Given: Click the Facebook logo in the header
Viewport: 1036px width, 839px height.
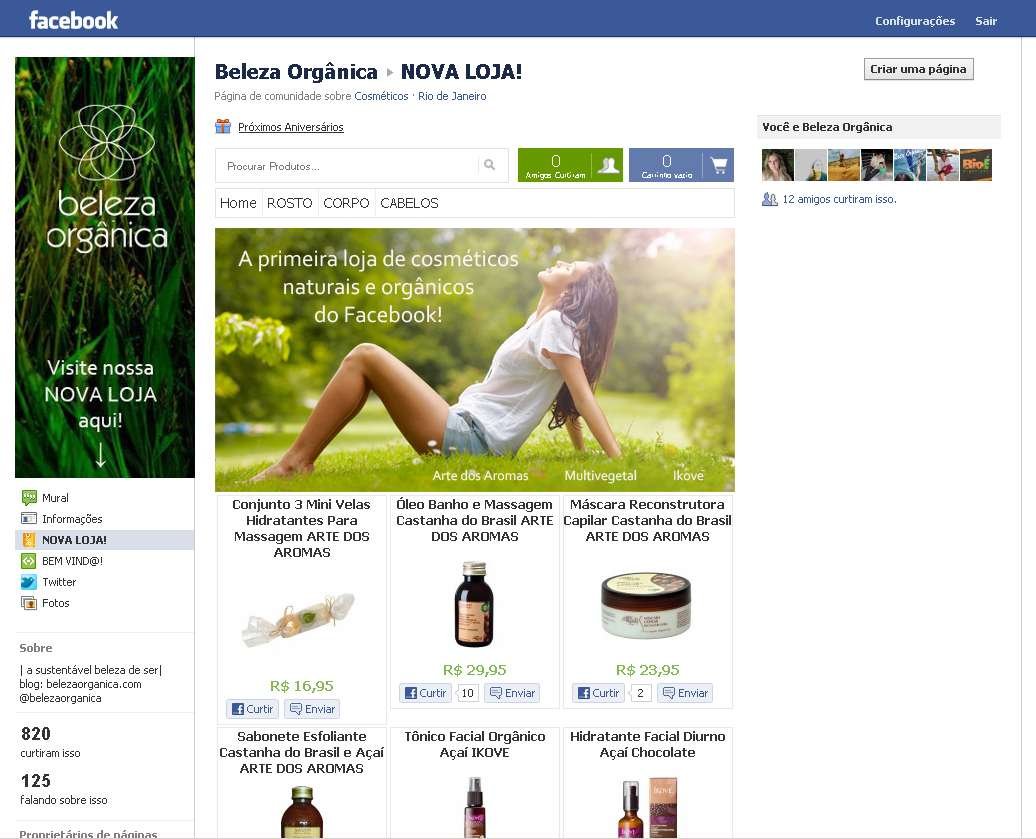Looking at the screenshot, I should point(73,20).
